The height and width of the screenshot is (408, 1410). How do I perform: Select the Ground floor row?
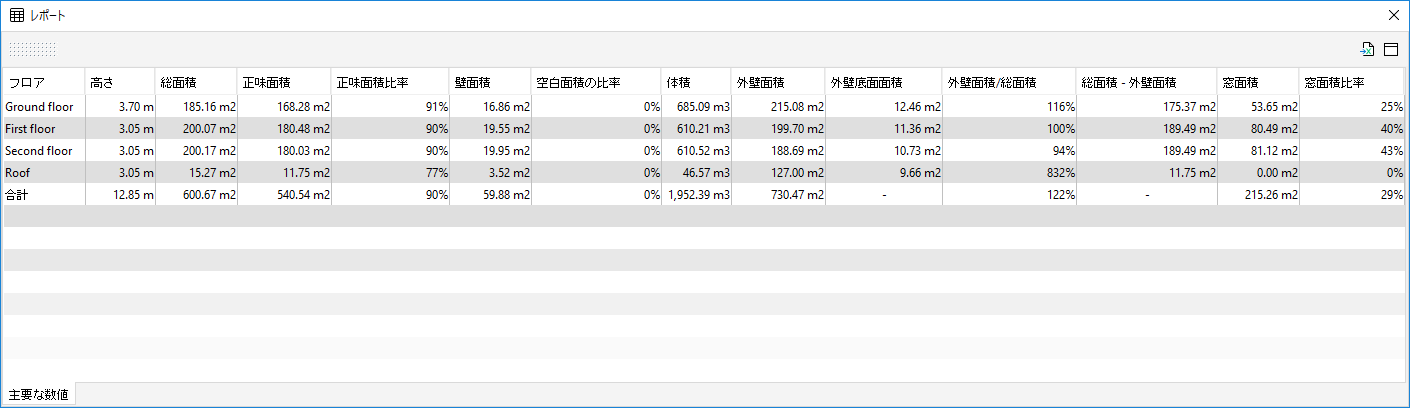(703, 106)
